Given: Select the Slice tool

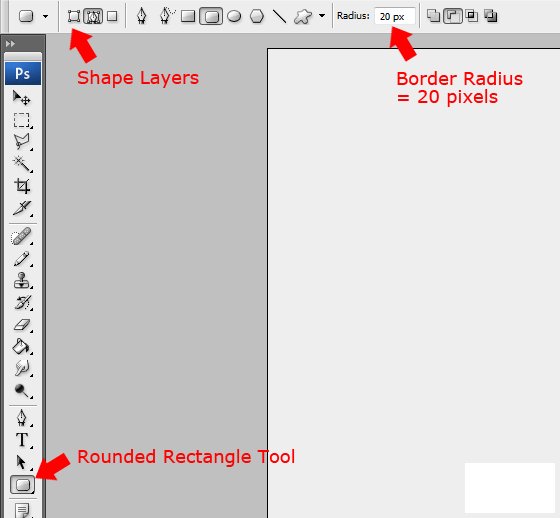Looking at the screenshot, I should (x=22, y=208).
